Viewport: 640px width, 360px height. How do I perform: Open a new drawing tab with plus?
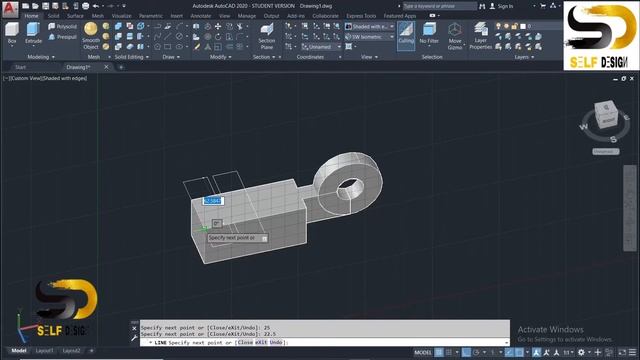pos(121,67)
